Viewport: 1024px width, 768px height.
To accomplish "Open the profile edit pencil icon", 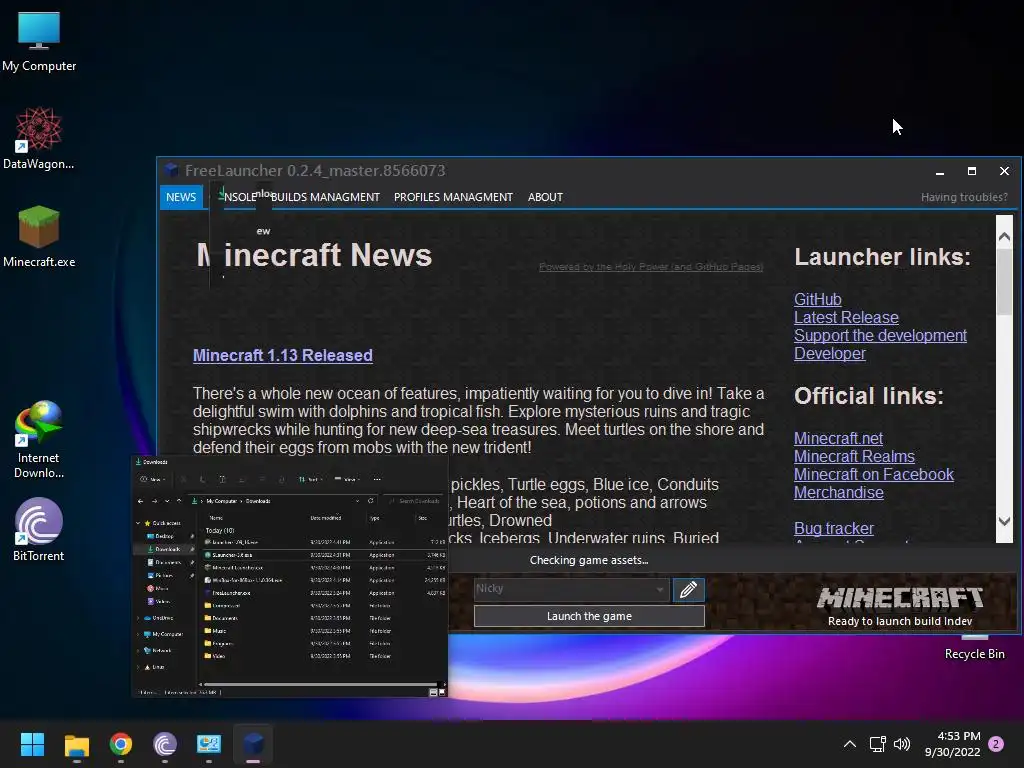I will click(688, 590).
